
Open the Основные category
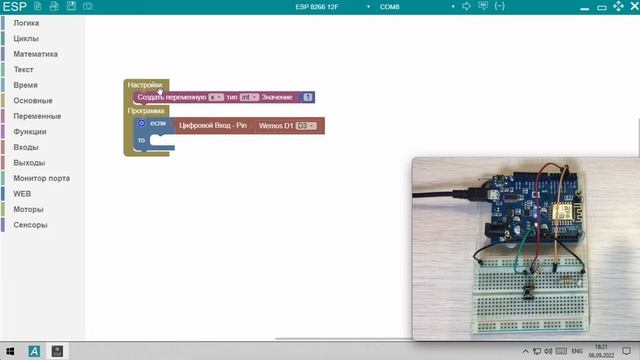(x=33, y=100)
